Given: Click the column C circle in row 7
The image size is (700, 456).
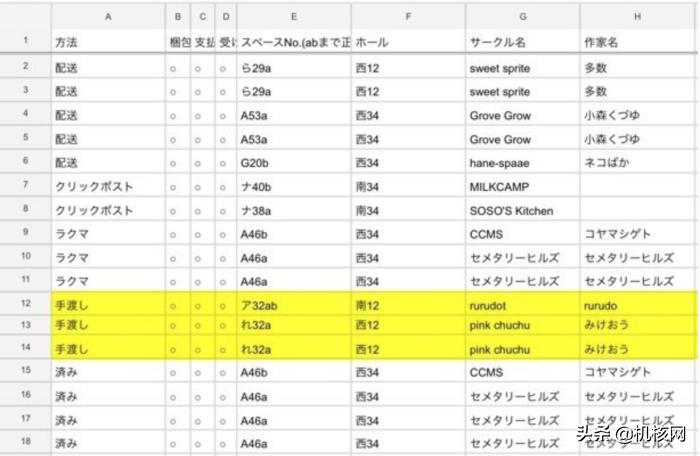Looking at the screenshot, I should tap(198, 188).
